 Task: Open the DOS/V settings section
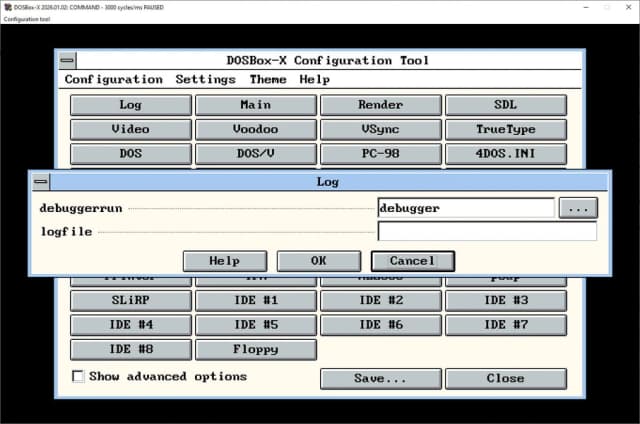pyautogui.click(x=256, y=154)
